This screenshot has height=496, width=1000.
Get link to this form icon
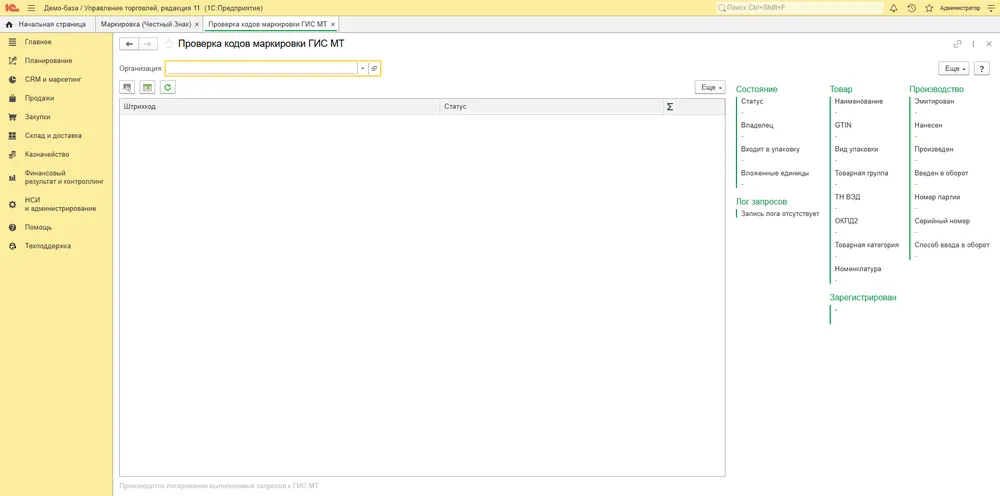coord(957,44)
